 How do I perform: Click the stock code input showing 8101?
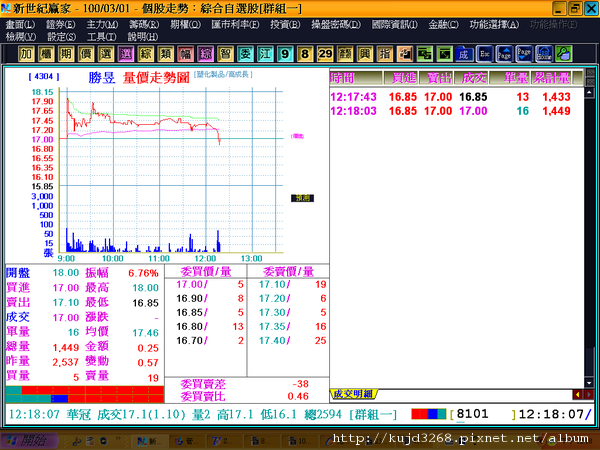(x=483, y=414)
